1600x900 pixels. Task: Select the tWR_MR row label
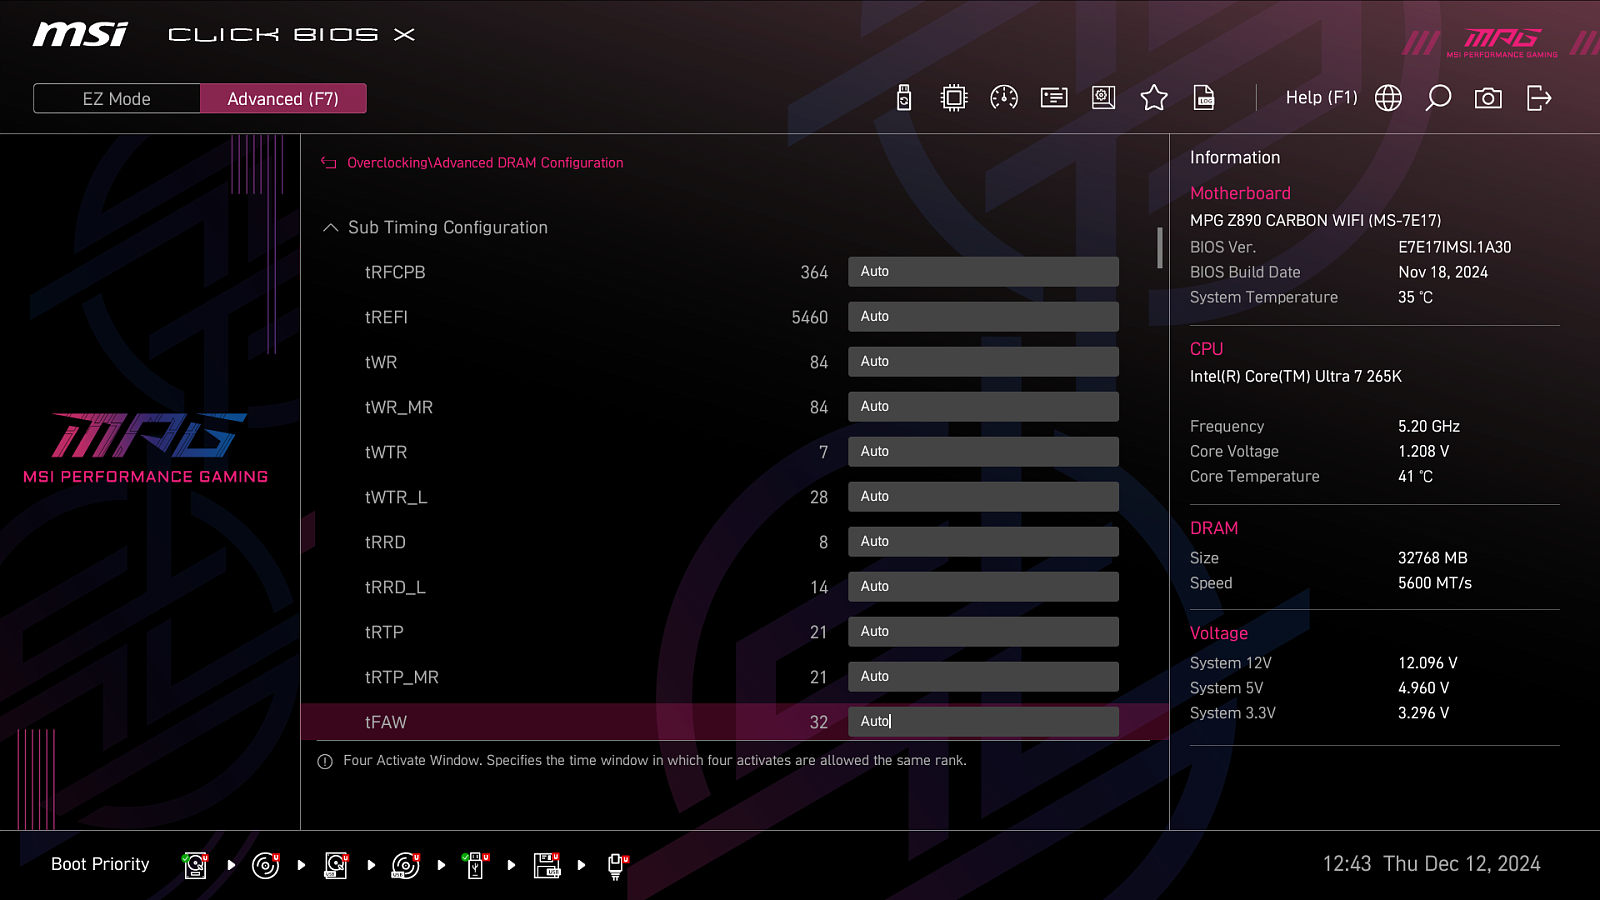399,407
